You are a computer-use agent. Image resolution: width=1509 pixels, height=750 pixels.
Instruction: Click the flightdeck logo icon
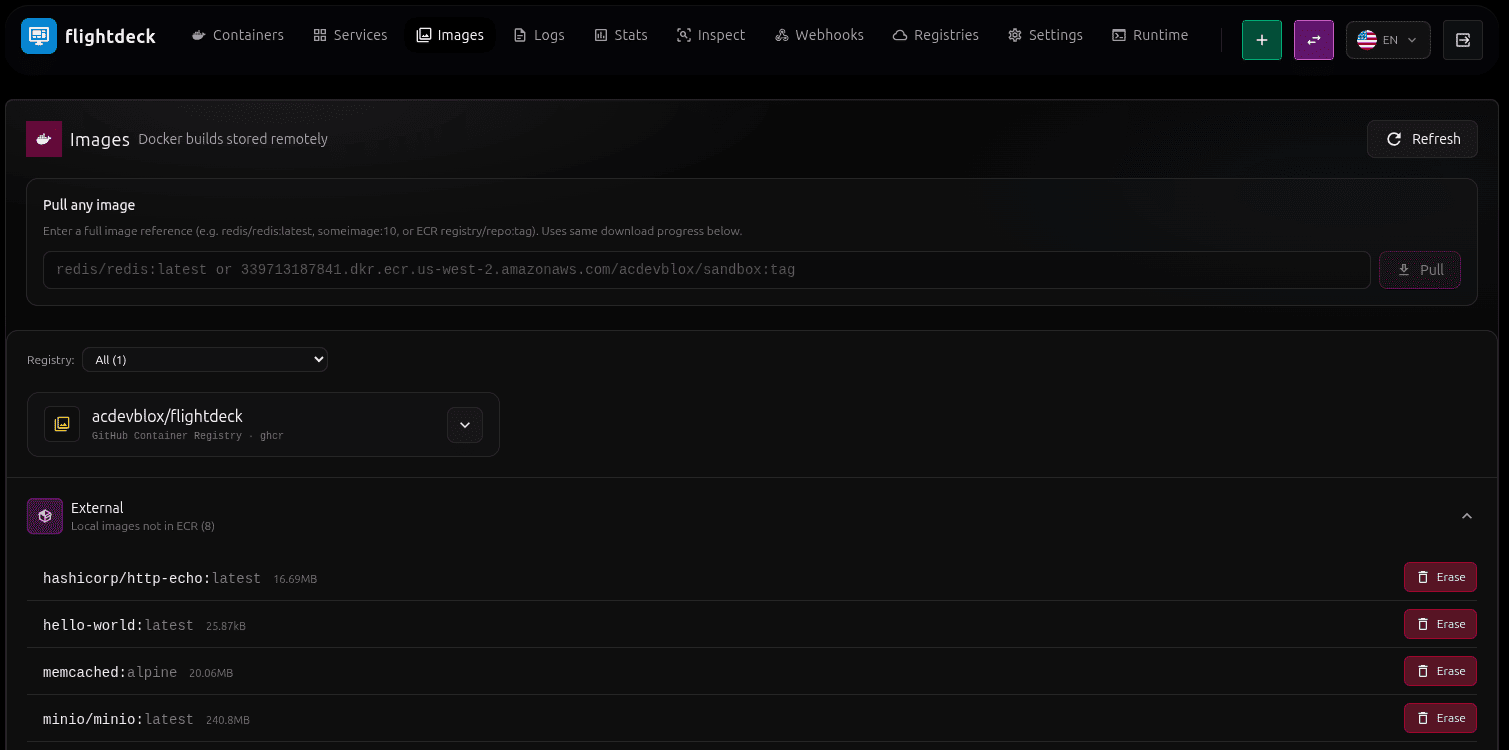click(39, 36)
